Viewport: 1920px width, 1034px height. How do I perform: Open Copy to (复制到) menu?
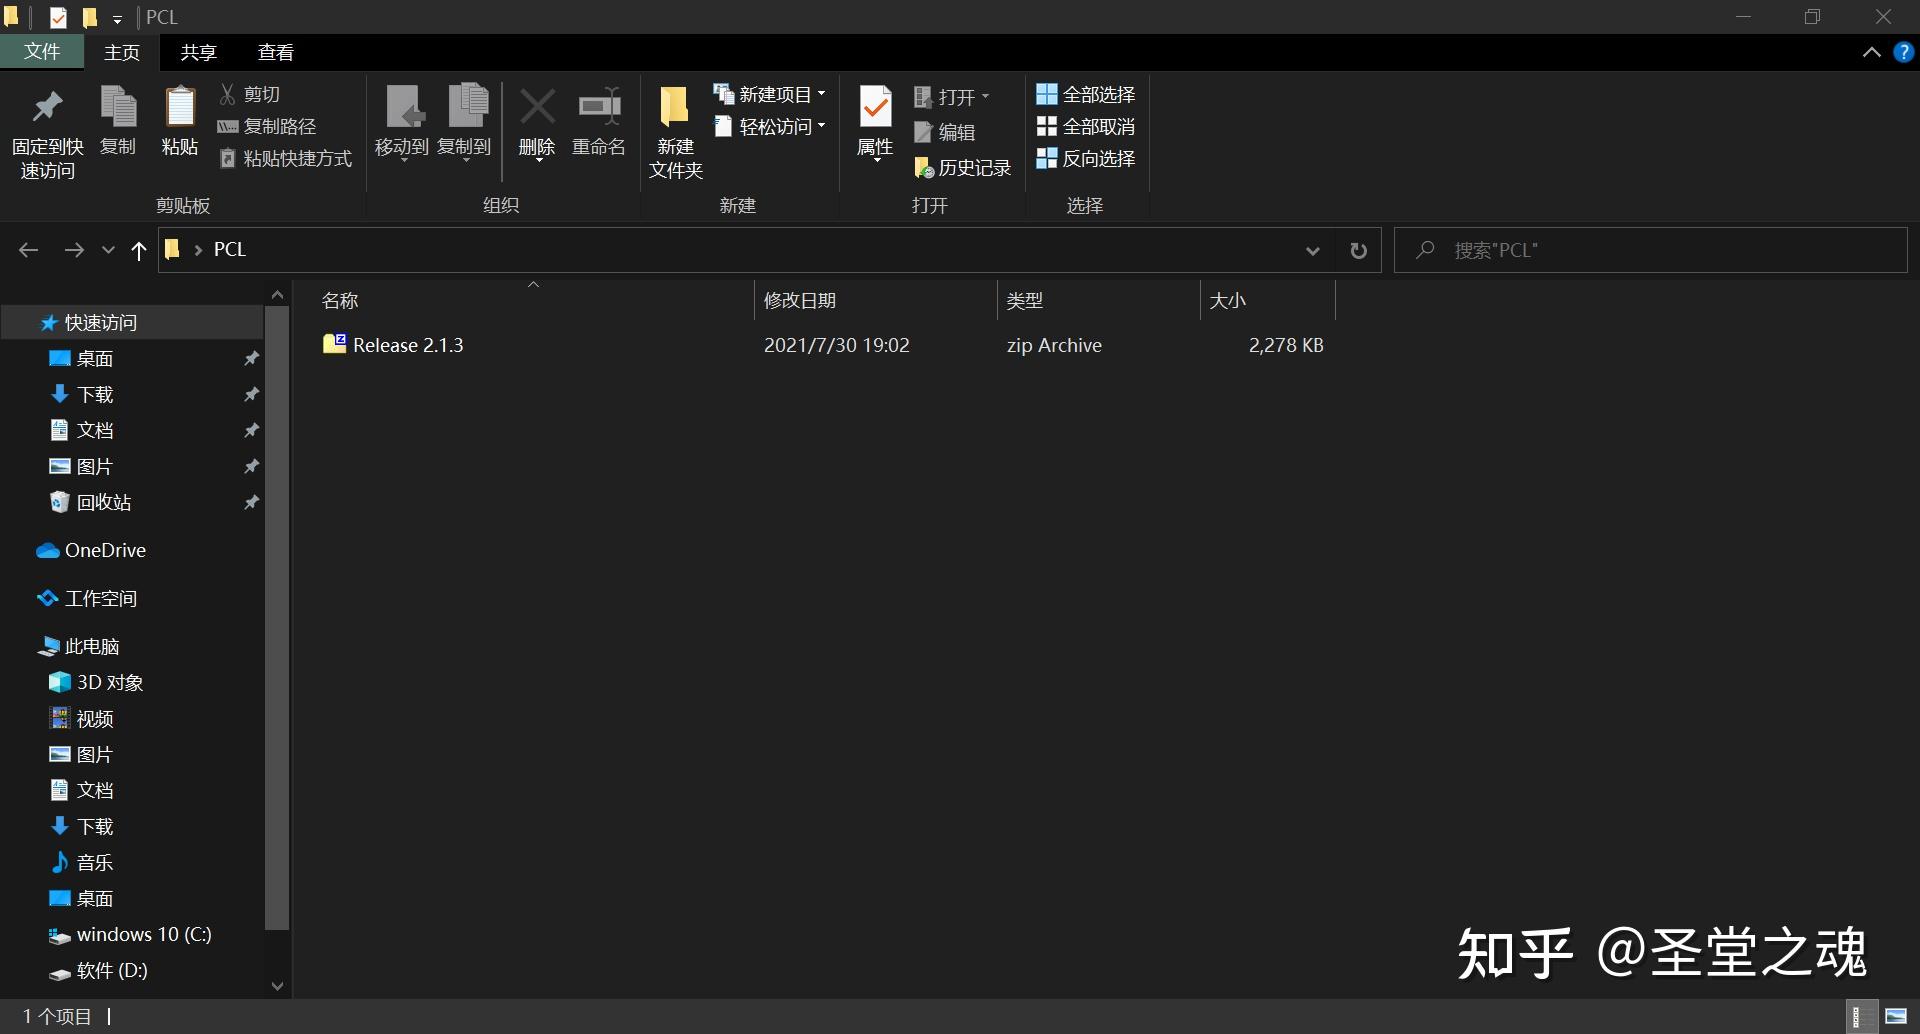(x=465, y=122)
